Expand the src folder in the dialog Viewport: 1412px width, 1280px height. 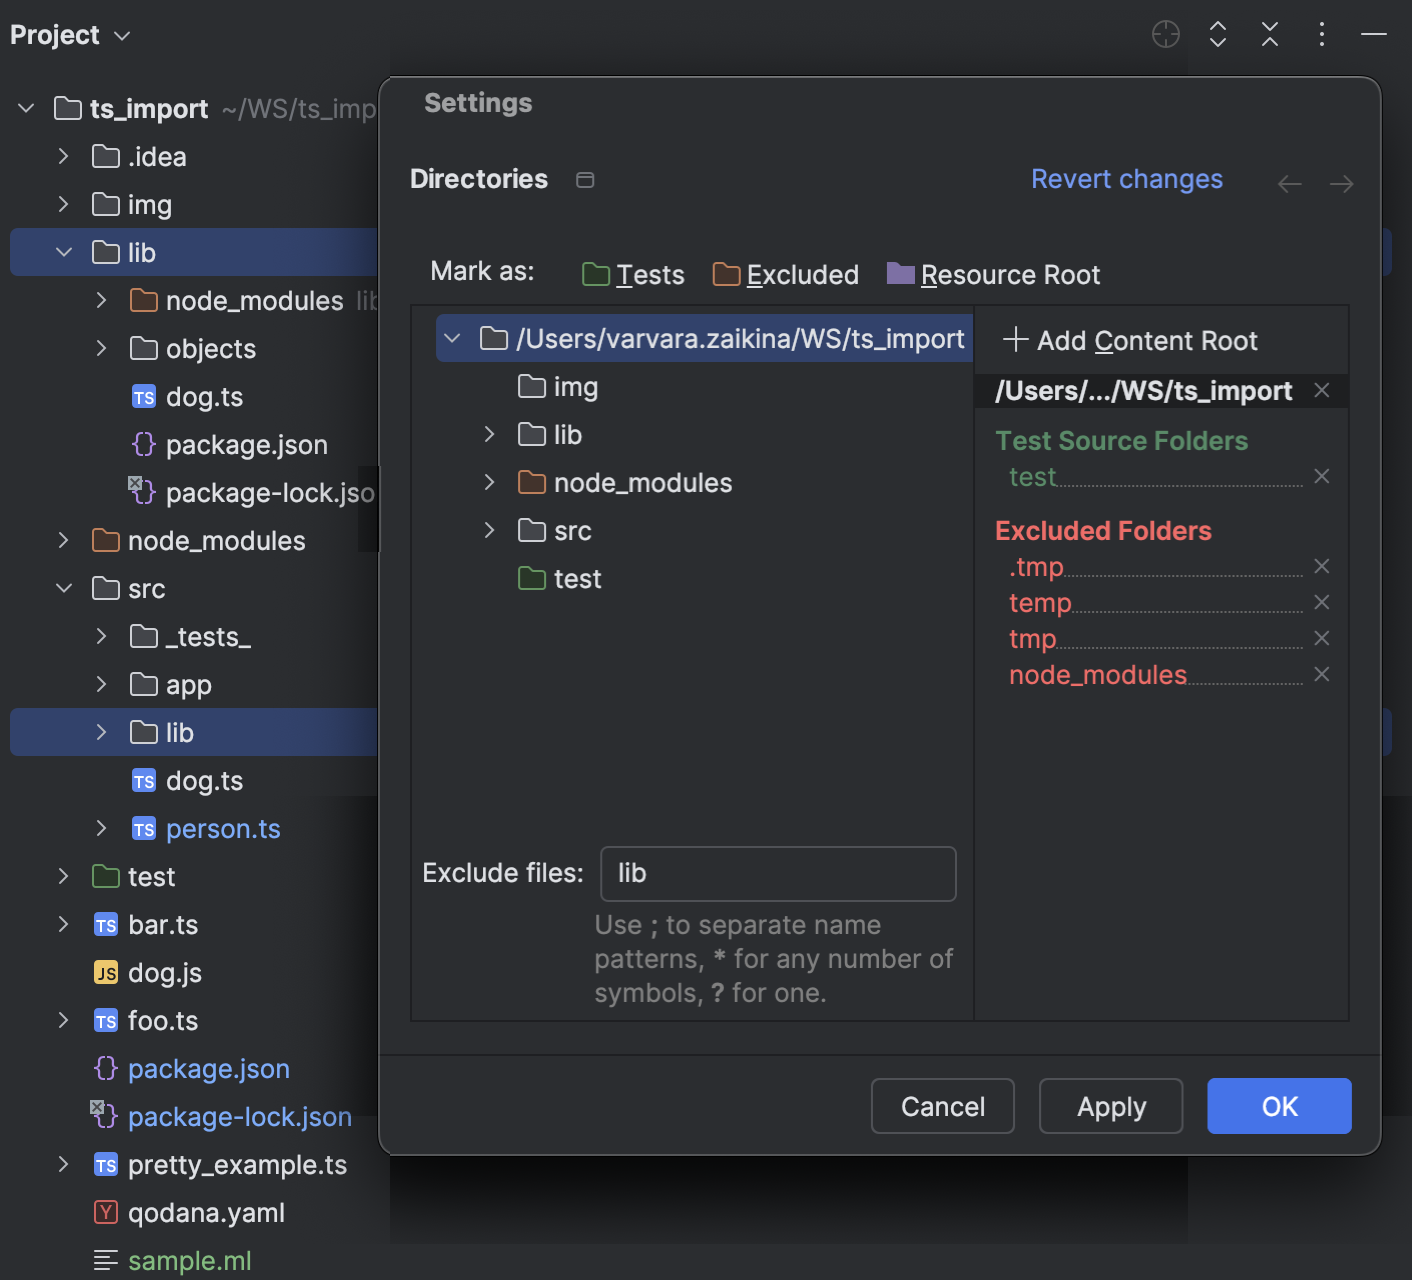[489, 530]
